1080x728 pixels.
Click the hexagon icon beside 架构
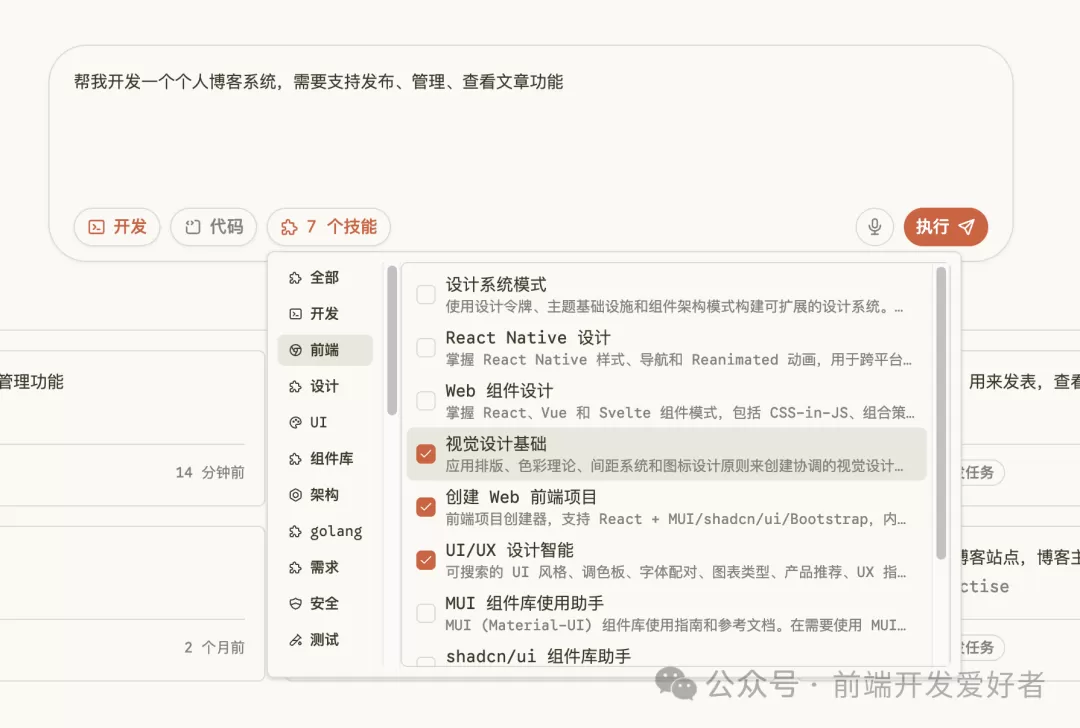coord(295,495)
